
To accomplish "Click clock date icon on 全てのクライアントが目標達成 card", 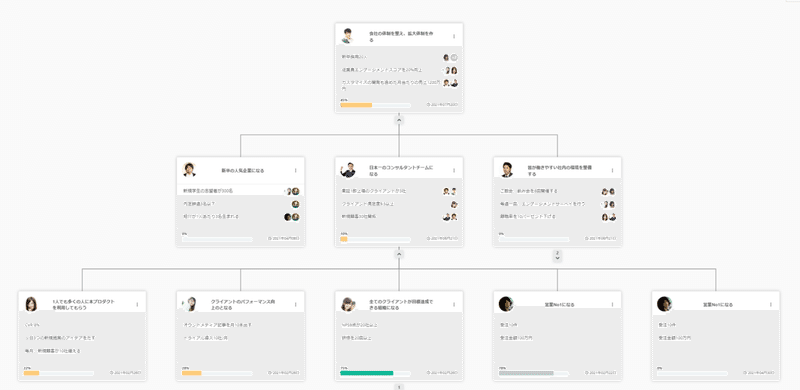I will (x=429, y=373).
